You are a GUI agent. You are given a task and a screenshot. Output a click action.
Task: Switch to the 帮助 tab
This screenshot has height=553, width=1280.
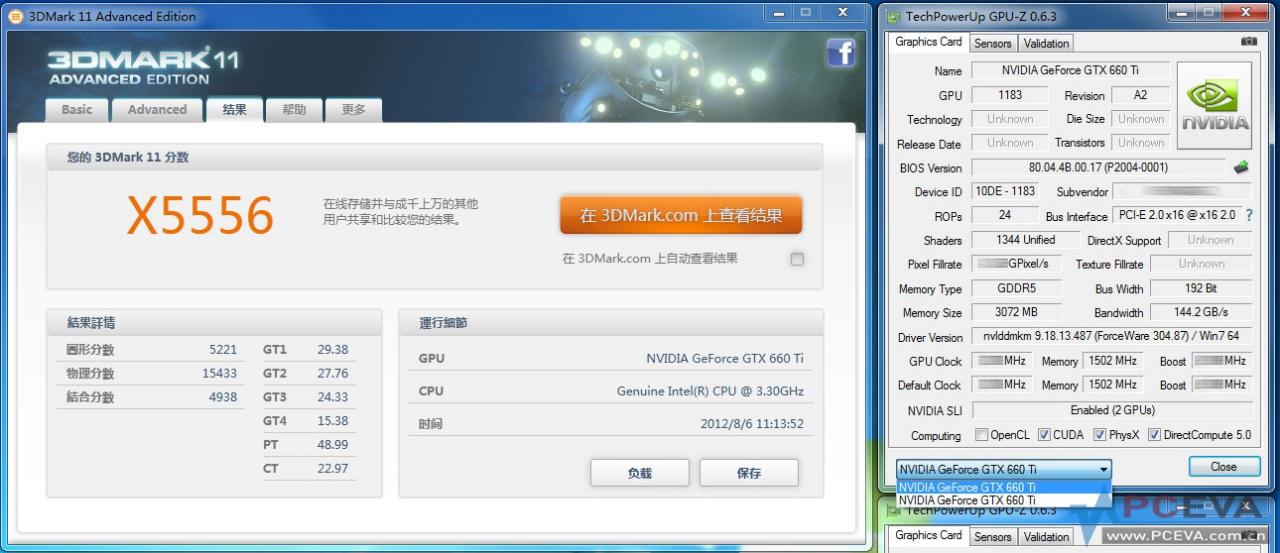tap(294, 110)
